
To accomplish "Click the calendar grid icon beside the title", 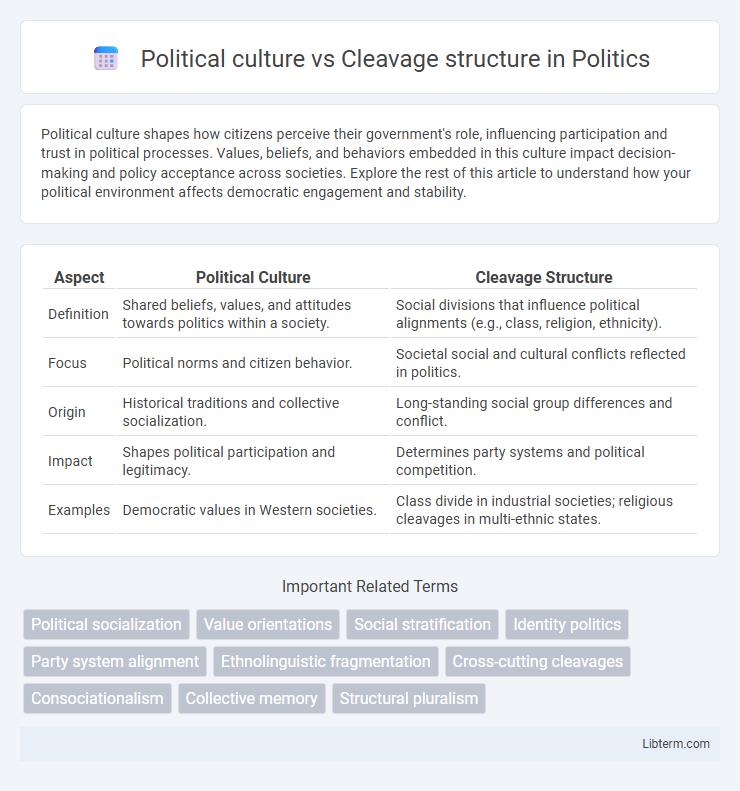I will 106,59.
